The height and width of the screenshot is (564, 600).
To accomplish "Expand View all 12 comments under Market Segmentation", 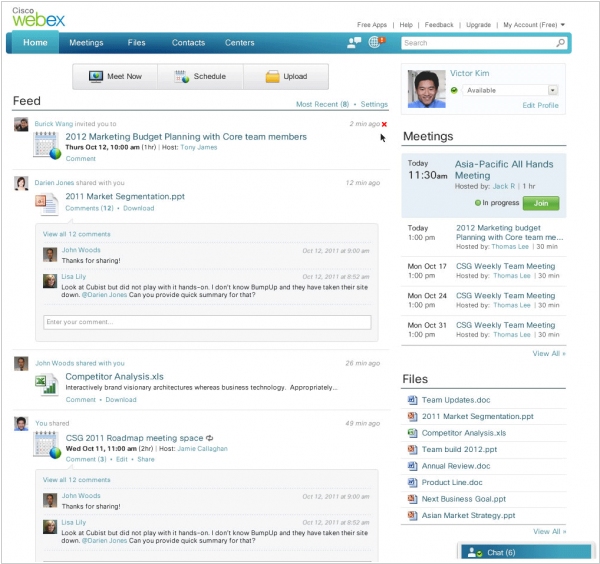I will point(77,234).
